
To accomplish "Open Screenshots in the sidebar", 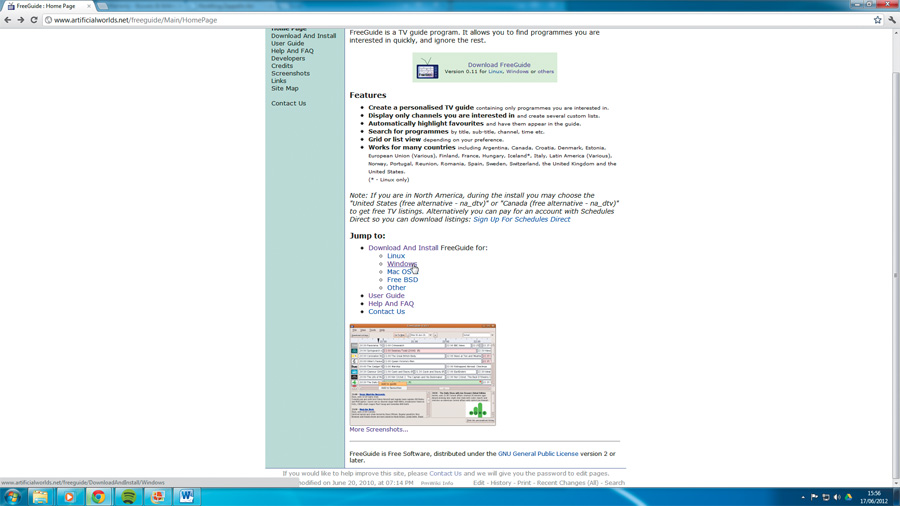I will [x=290, y=73].
